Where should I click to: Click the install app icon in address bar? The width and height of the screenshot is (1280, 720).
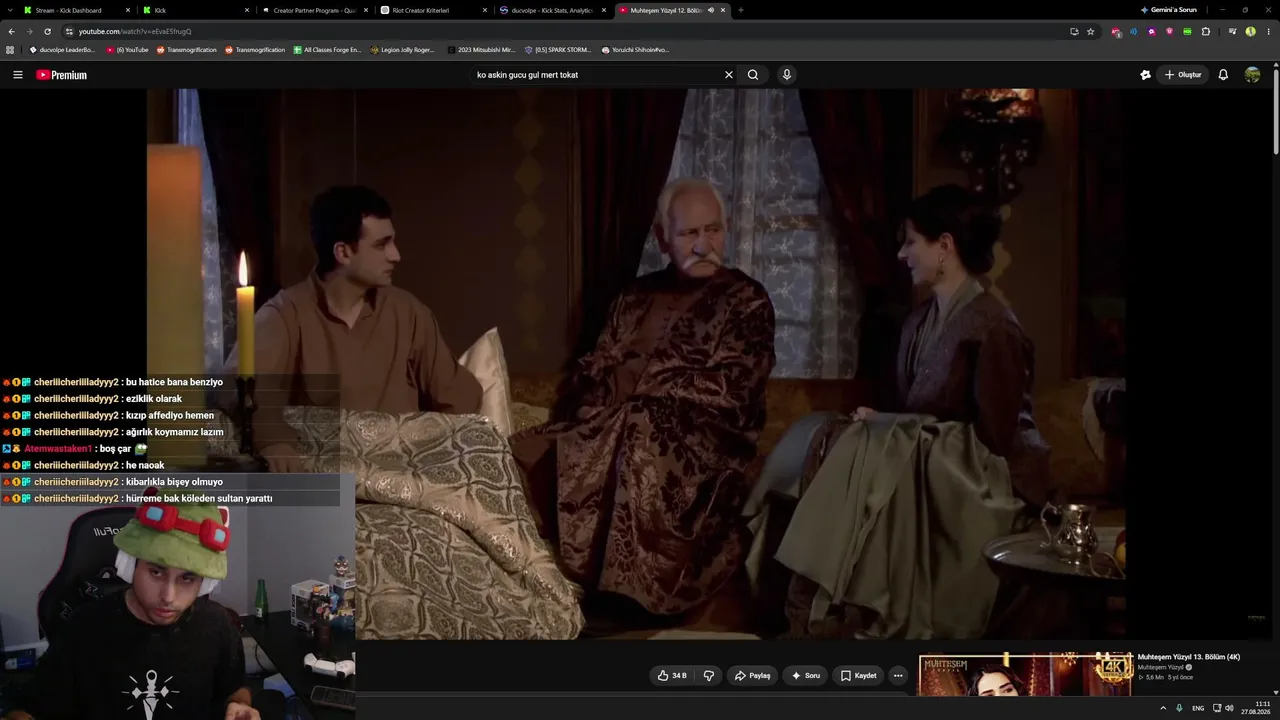tap(1074, 31)
